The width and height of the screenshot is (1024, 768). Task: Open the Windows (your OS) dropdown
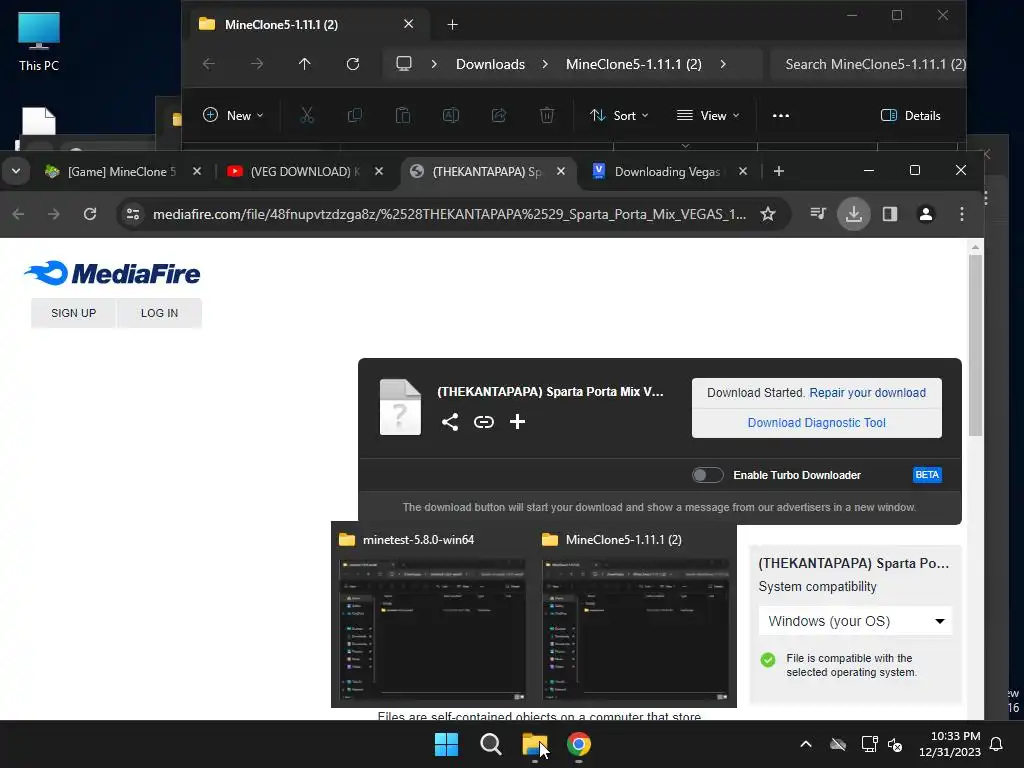[856, 620]
